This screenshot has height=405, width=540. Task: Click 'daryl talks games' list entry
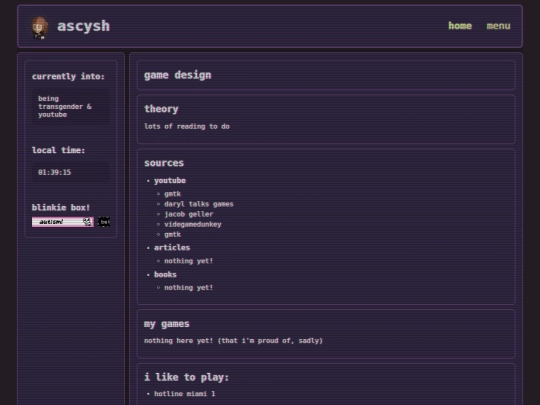199,204
